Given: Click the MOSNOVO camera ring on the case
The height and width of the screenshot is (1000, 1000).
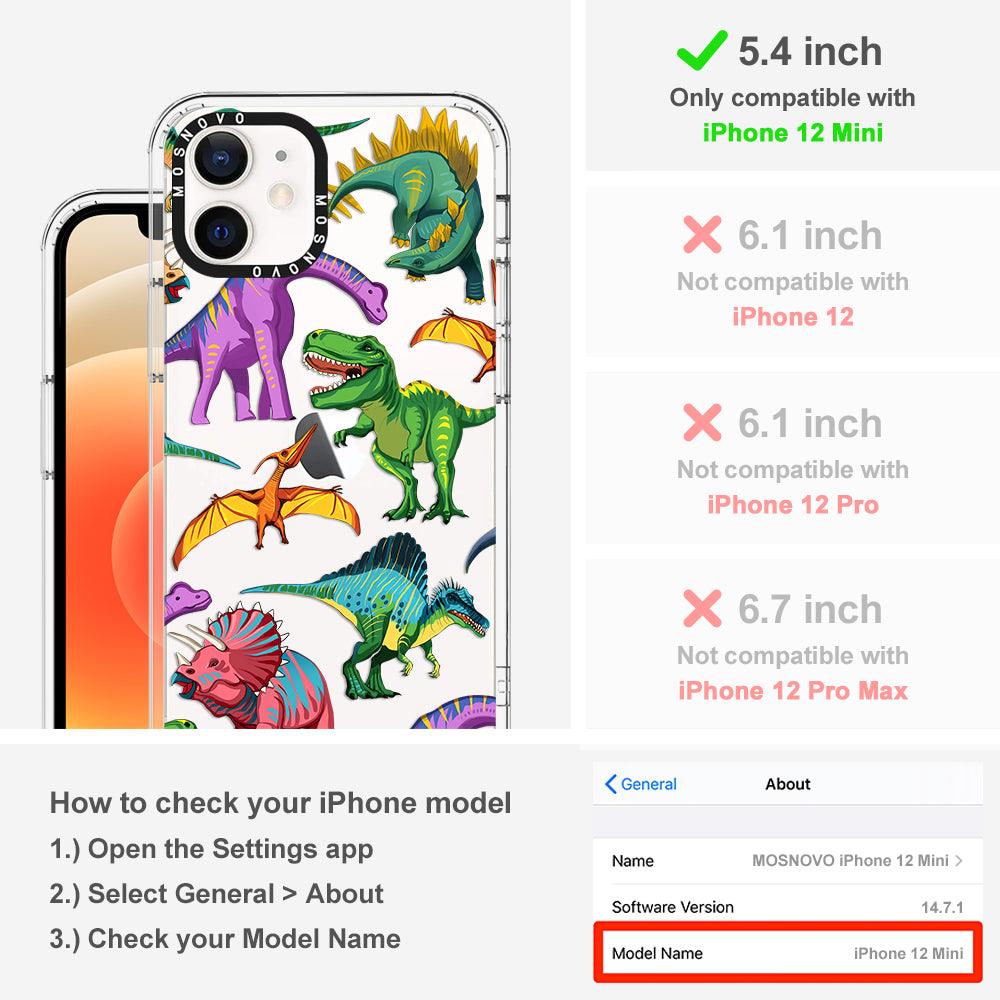Looking at the screenshot, I should click(249, 195).
